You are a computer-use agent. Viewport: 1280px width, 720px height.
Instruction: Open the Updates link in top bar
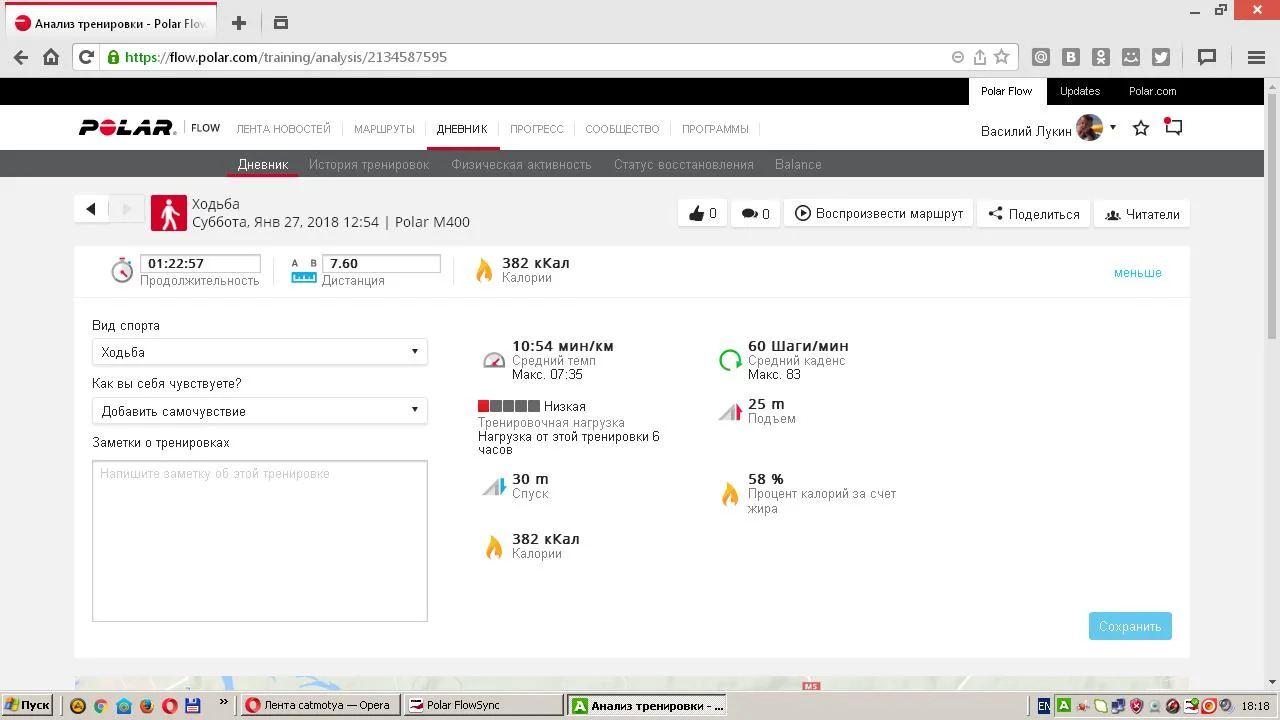coord(1080,91)
